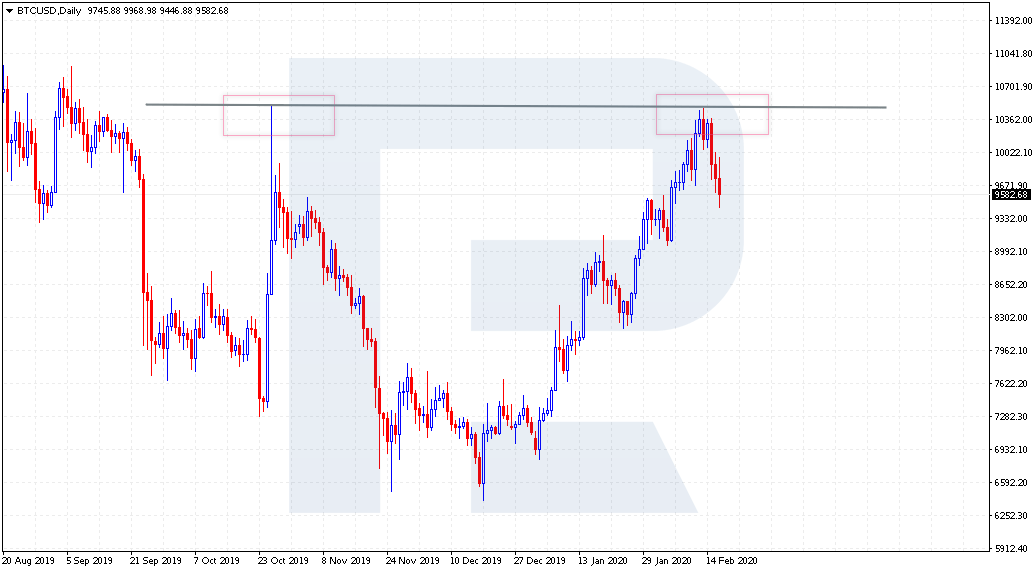The image size is (1035, 572).
Task: Click the 13 Jan 2020 date label
Action: click(x=603, y=561)
